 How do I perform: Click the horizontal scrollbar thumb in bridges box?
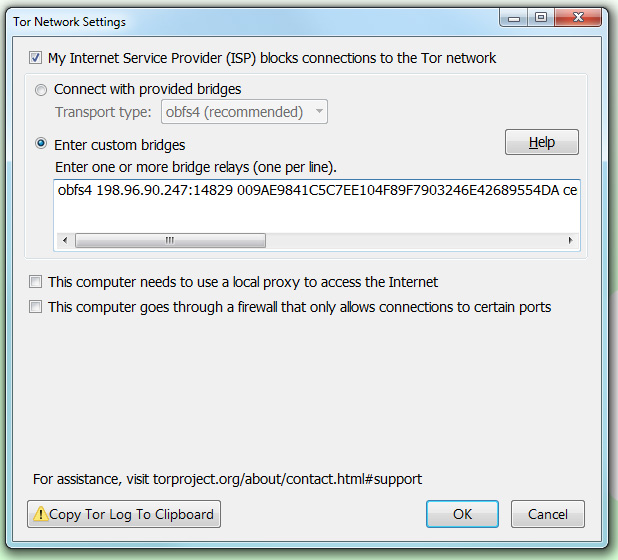[x=170, y=240]
